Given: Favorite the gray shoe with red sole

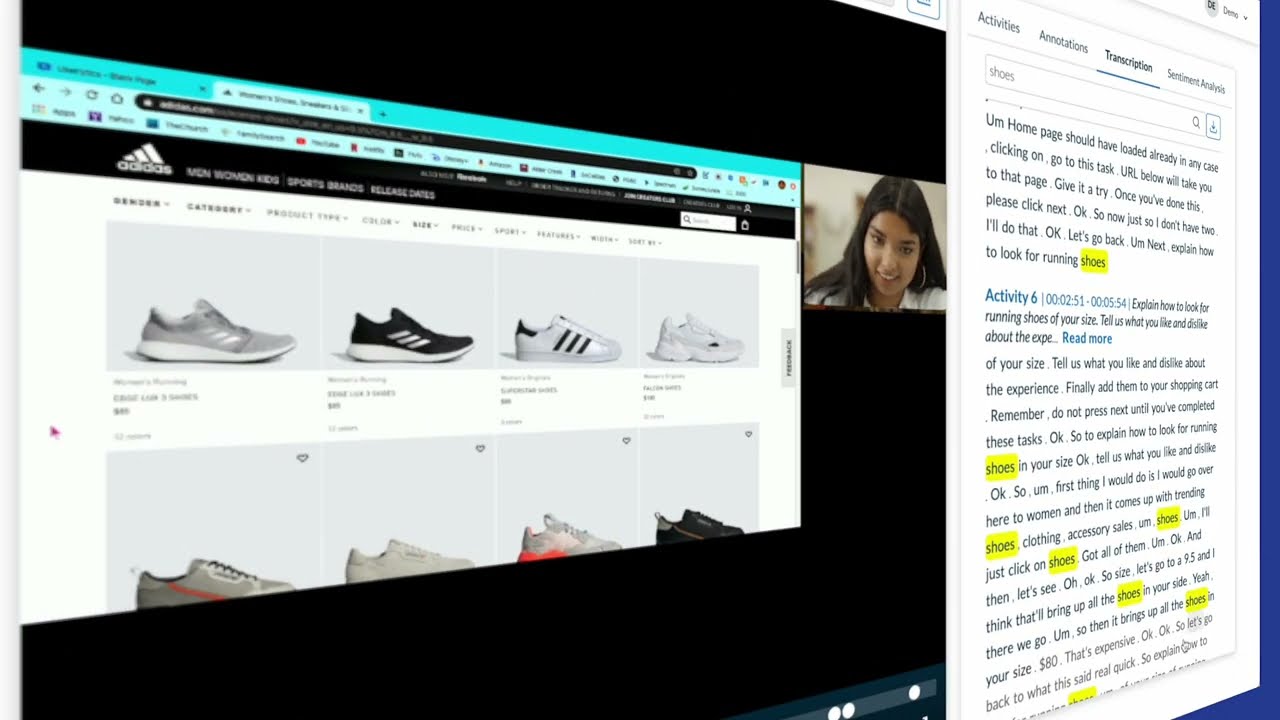Looking at the screenshot, I should pyautogui.click(x=627, y=441).
